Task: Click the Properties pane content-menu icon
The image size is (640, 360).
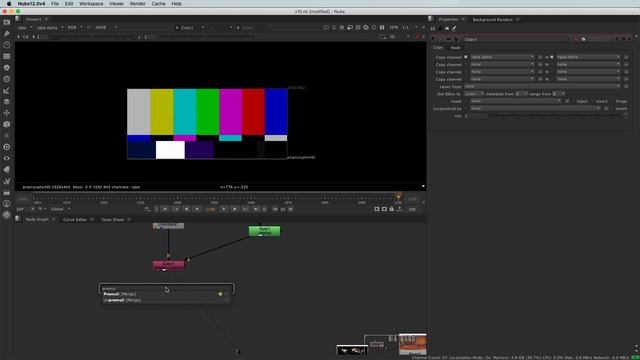Action: click(x=431, y=19)
